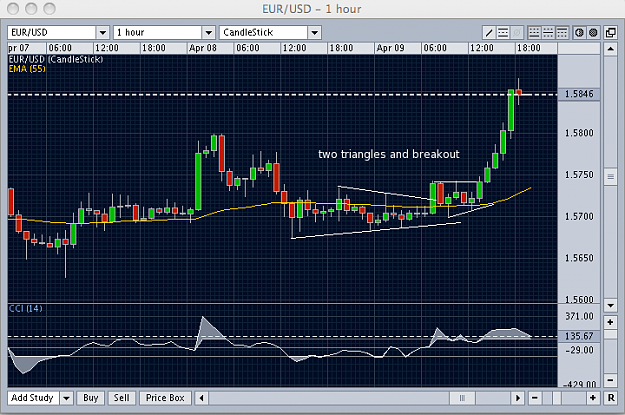
Task: Click the horizontal scrollbar thumb
Action: tap(462, 398)
